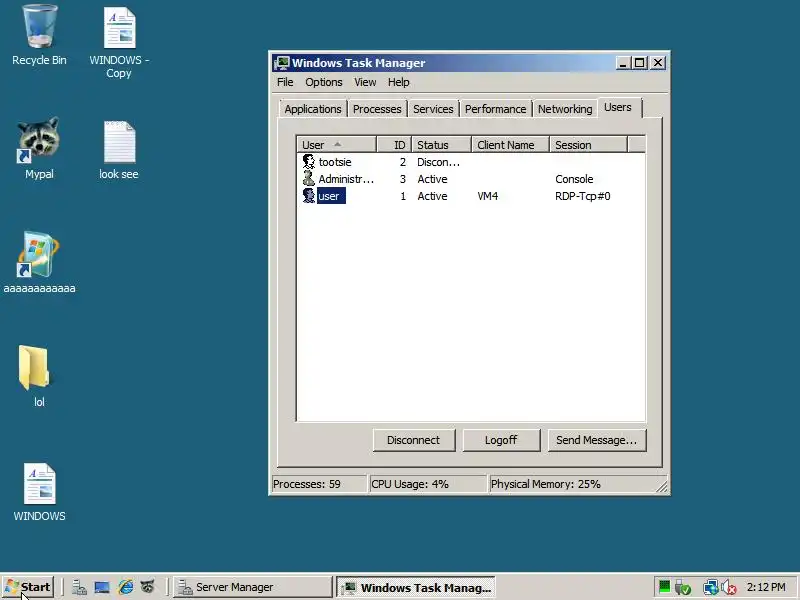Sort by the Status column header
800x600 pixels.
point(441,144)
